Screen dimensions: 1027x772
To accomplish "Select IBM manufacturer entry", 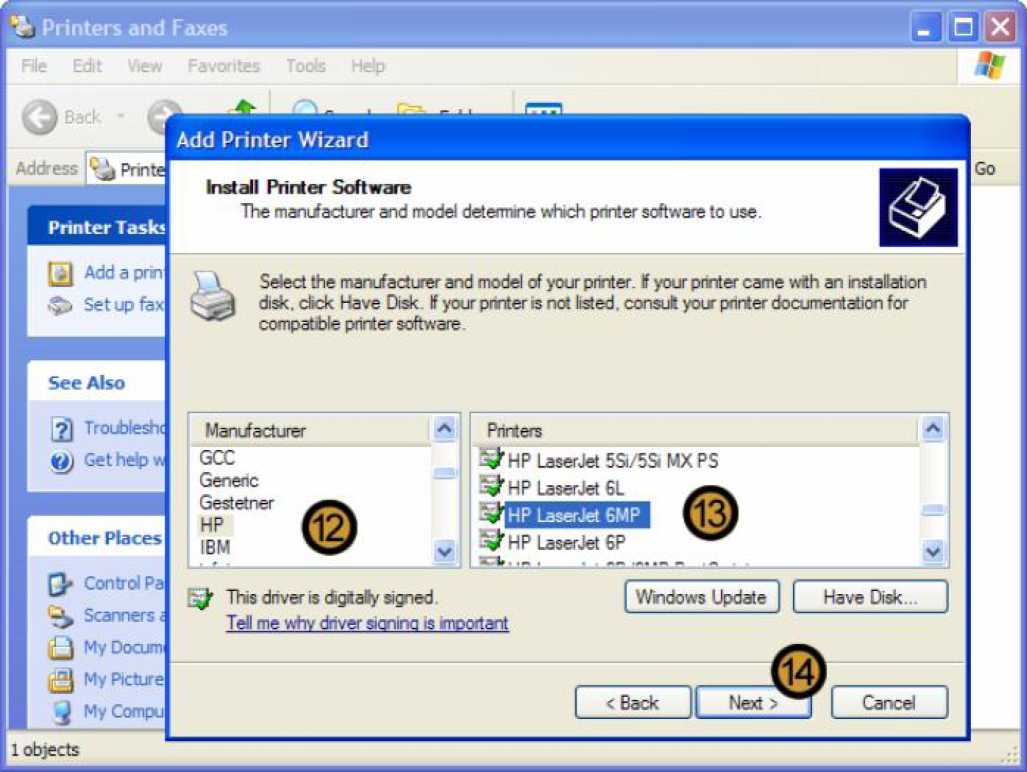I will (215, 547).
